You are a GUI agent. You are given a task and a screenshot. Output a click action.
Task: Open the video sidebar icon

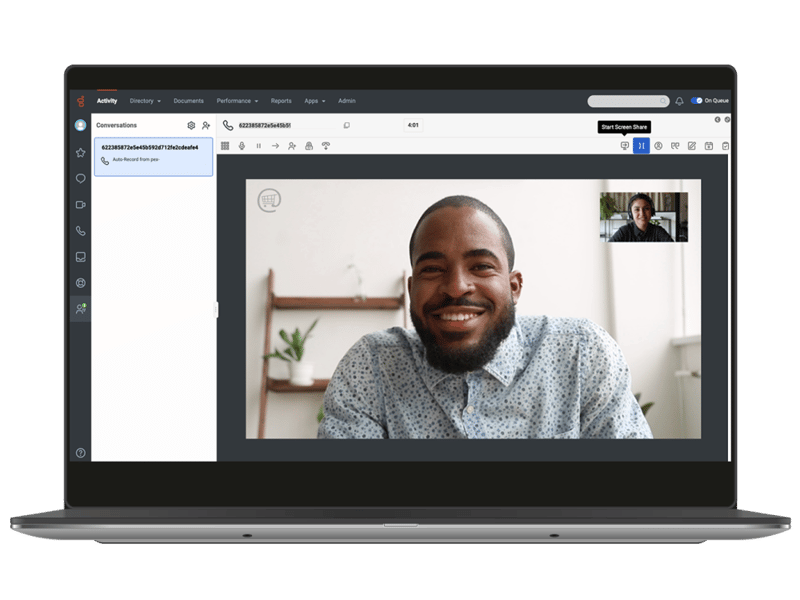80,204
